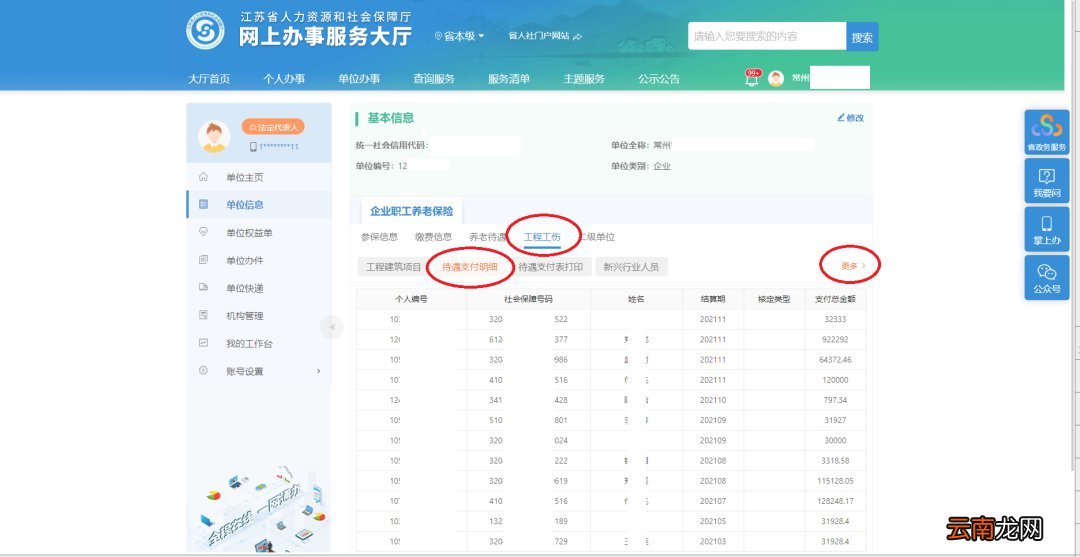1080x557 pixels.
Task: Click the 修改 edit pencil link
Action: click(851, 118)
